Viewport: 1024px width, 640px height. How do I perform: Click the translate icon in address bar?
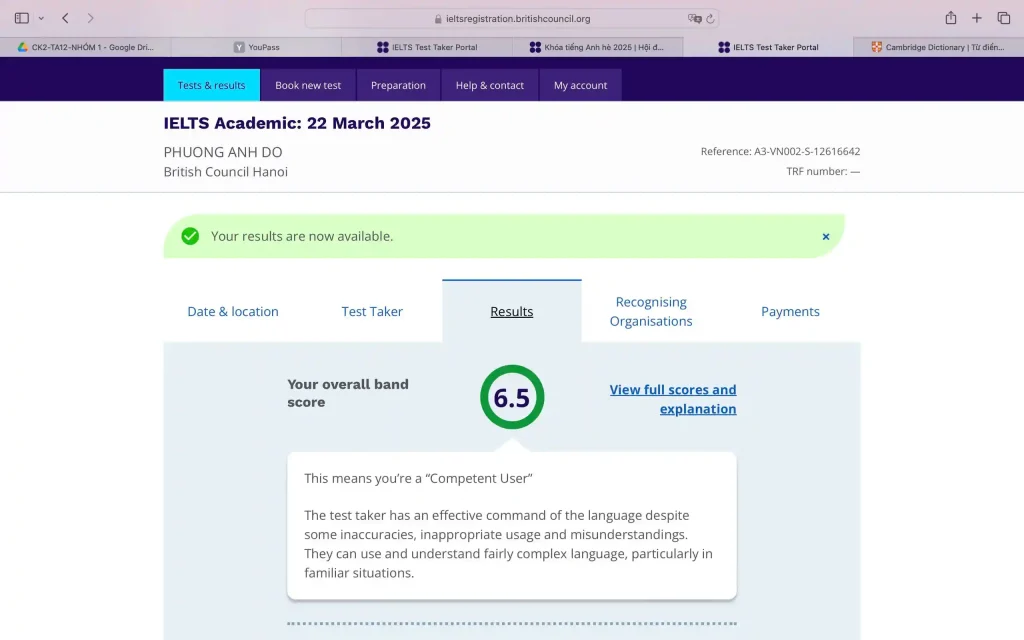(694, 18)
